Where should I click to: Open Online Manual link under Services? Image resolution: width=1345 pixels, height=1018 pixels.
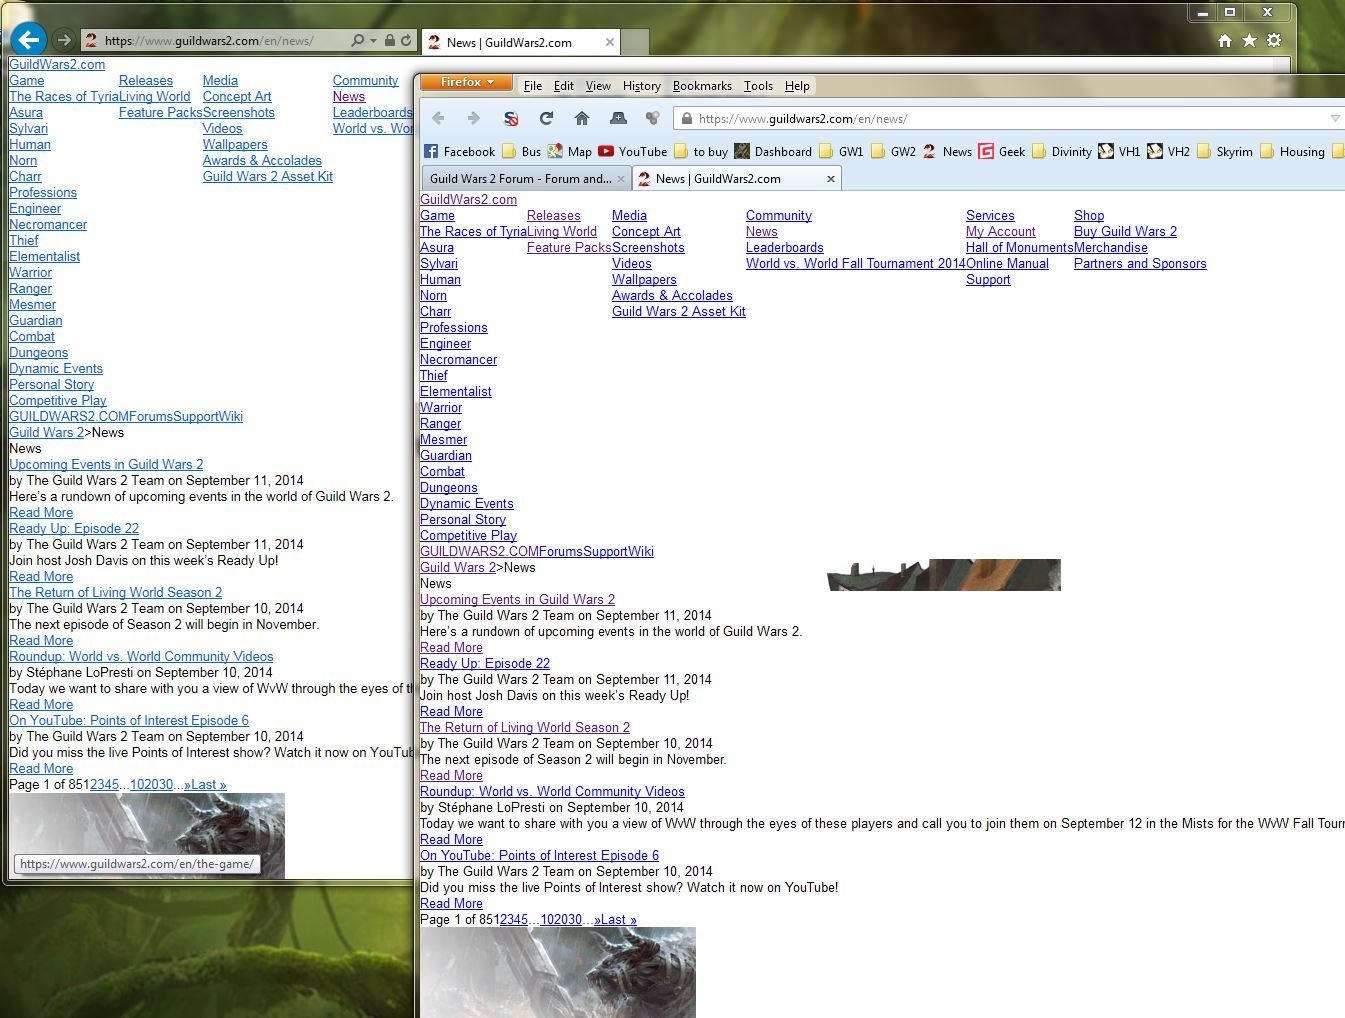click(1007, 264)
